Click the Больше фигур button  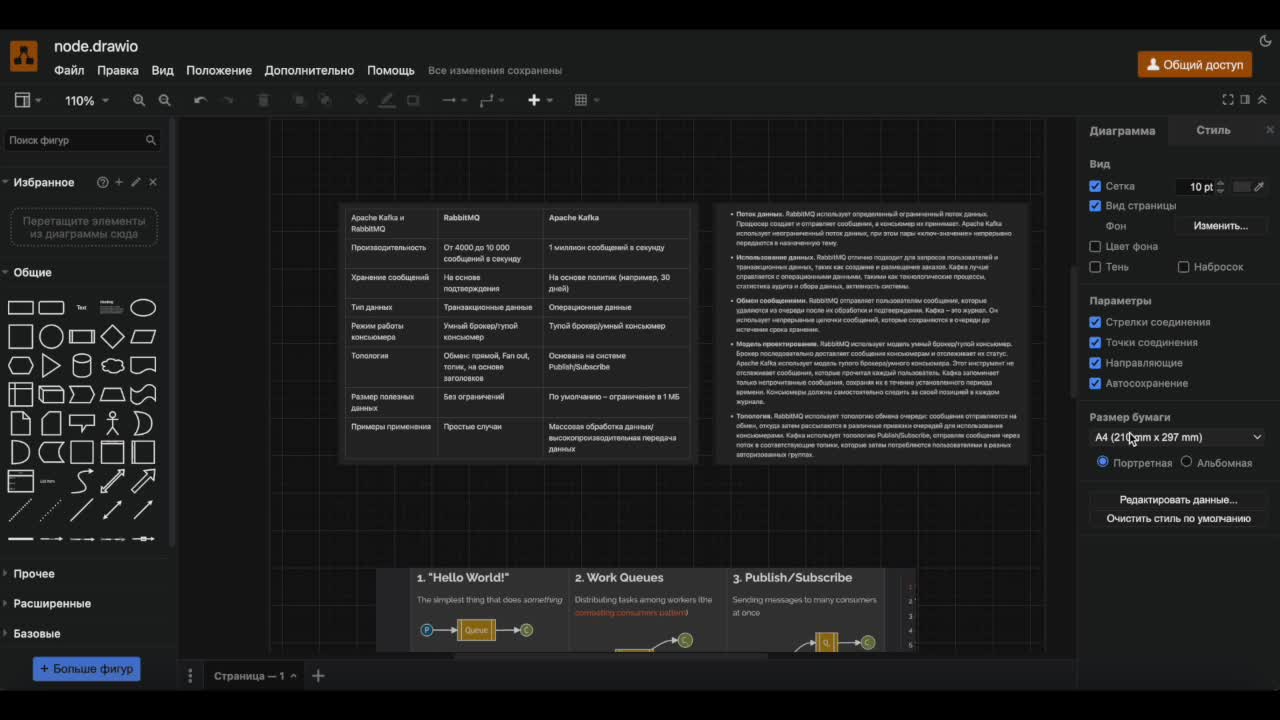87,668
